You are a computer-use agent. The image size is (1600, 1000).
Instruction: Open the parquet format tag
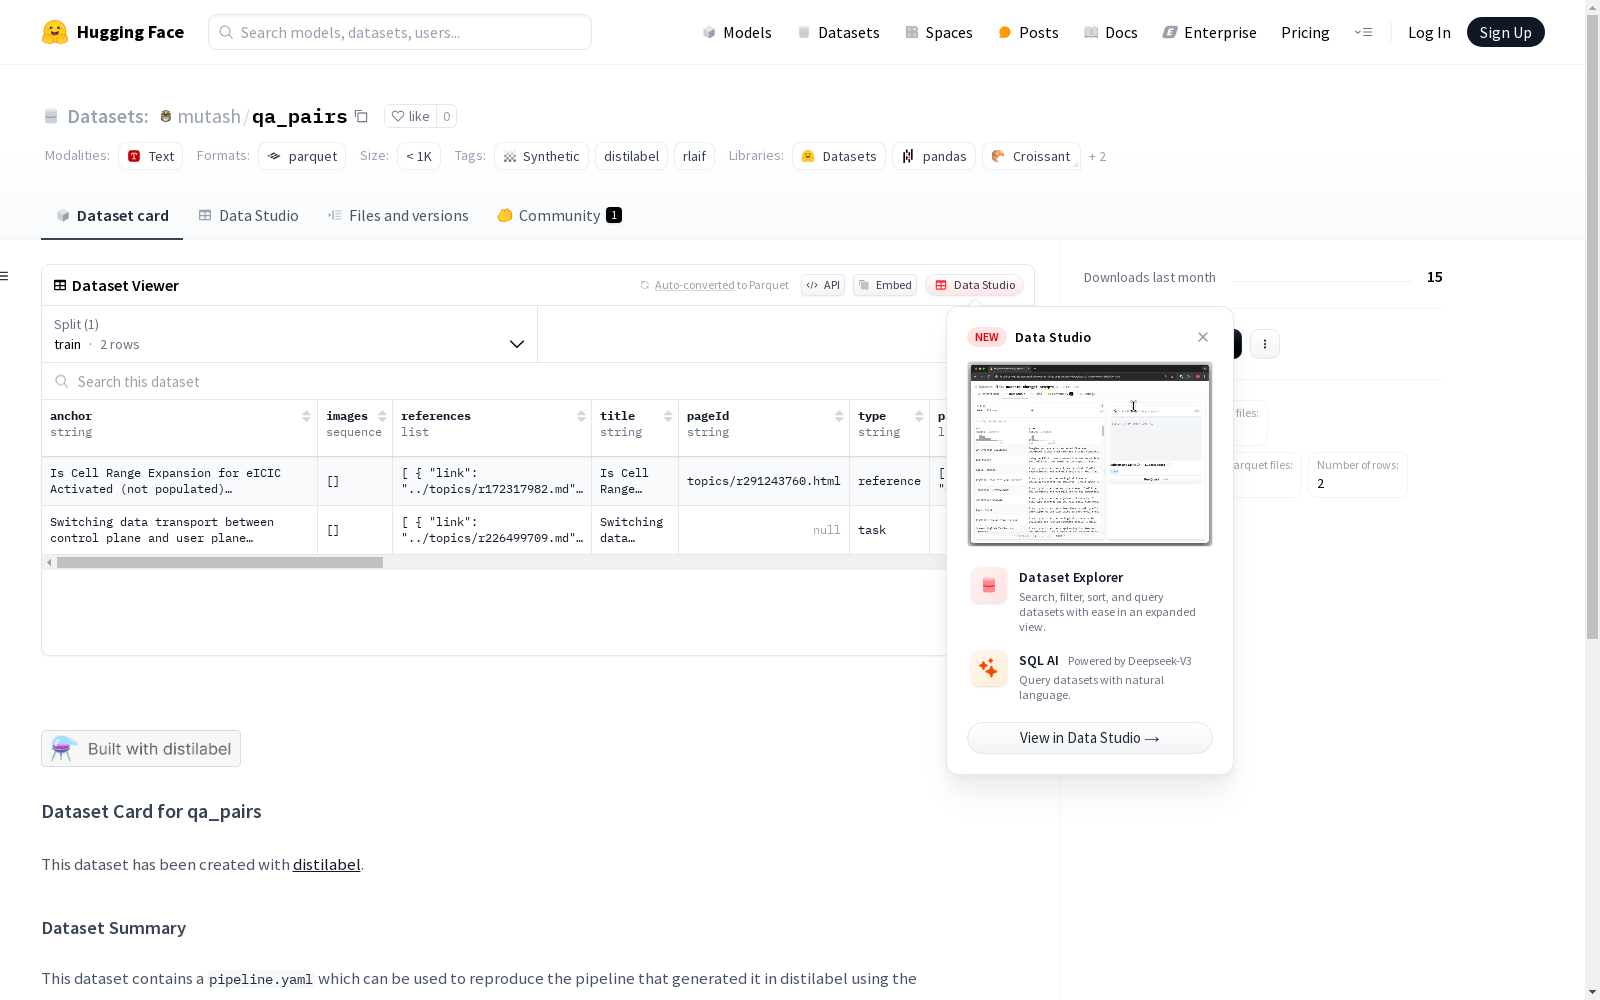[302, 156]
